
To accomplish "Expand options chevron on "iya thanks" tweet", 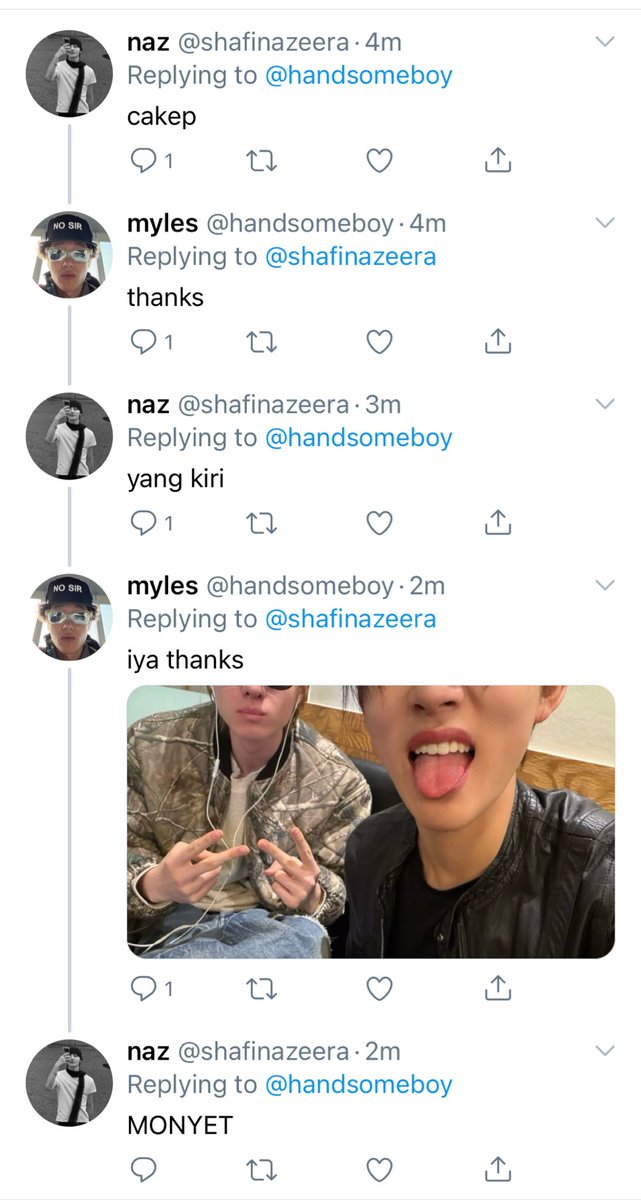I will tap(605, 584).
